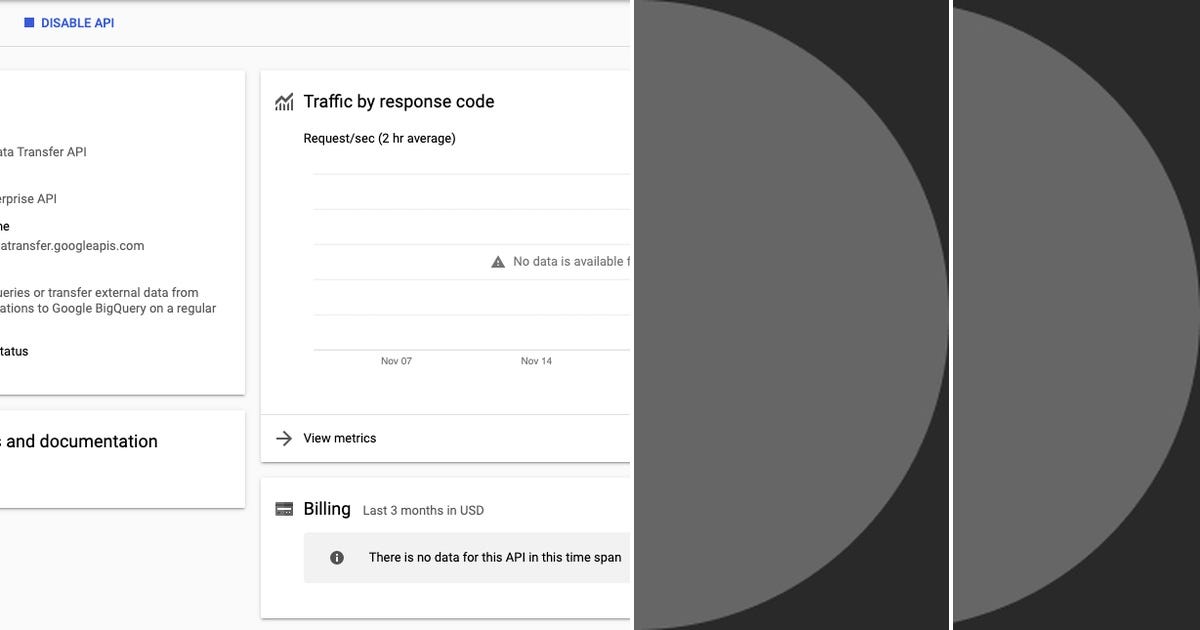Click the no data message in the Billing card
Image resolution: width=1200 pixels, height=630 pixels.
coord(494,557)
